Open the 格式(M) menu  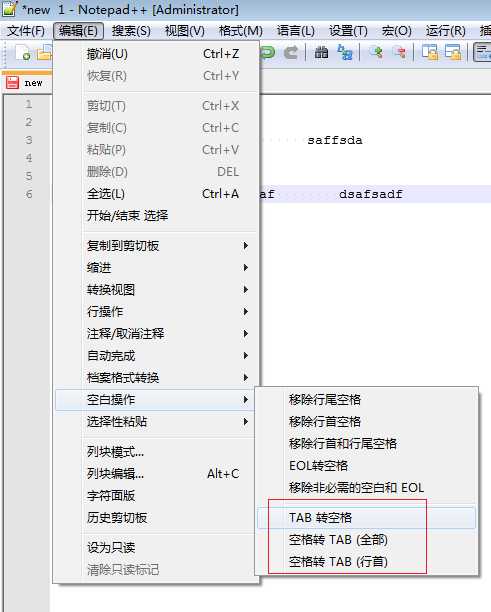[x=240, y=30]
